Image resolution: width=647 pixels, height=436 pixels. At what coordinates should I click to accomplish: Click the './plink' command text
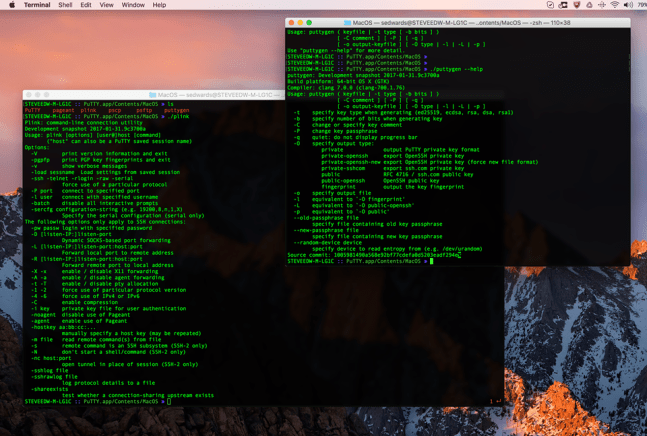coord(178,116)
